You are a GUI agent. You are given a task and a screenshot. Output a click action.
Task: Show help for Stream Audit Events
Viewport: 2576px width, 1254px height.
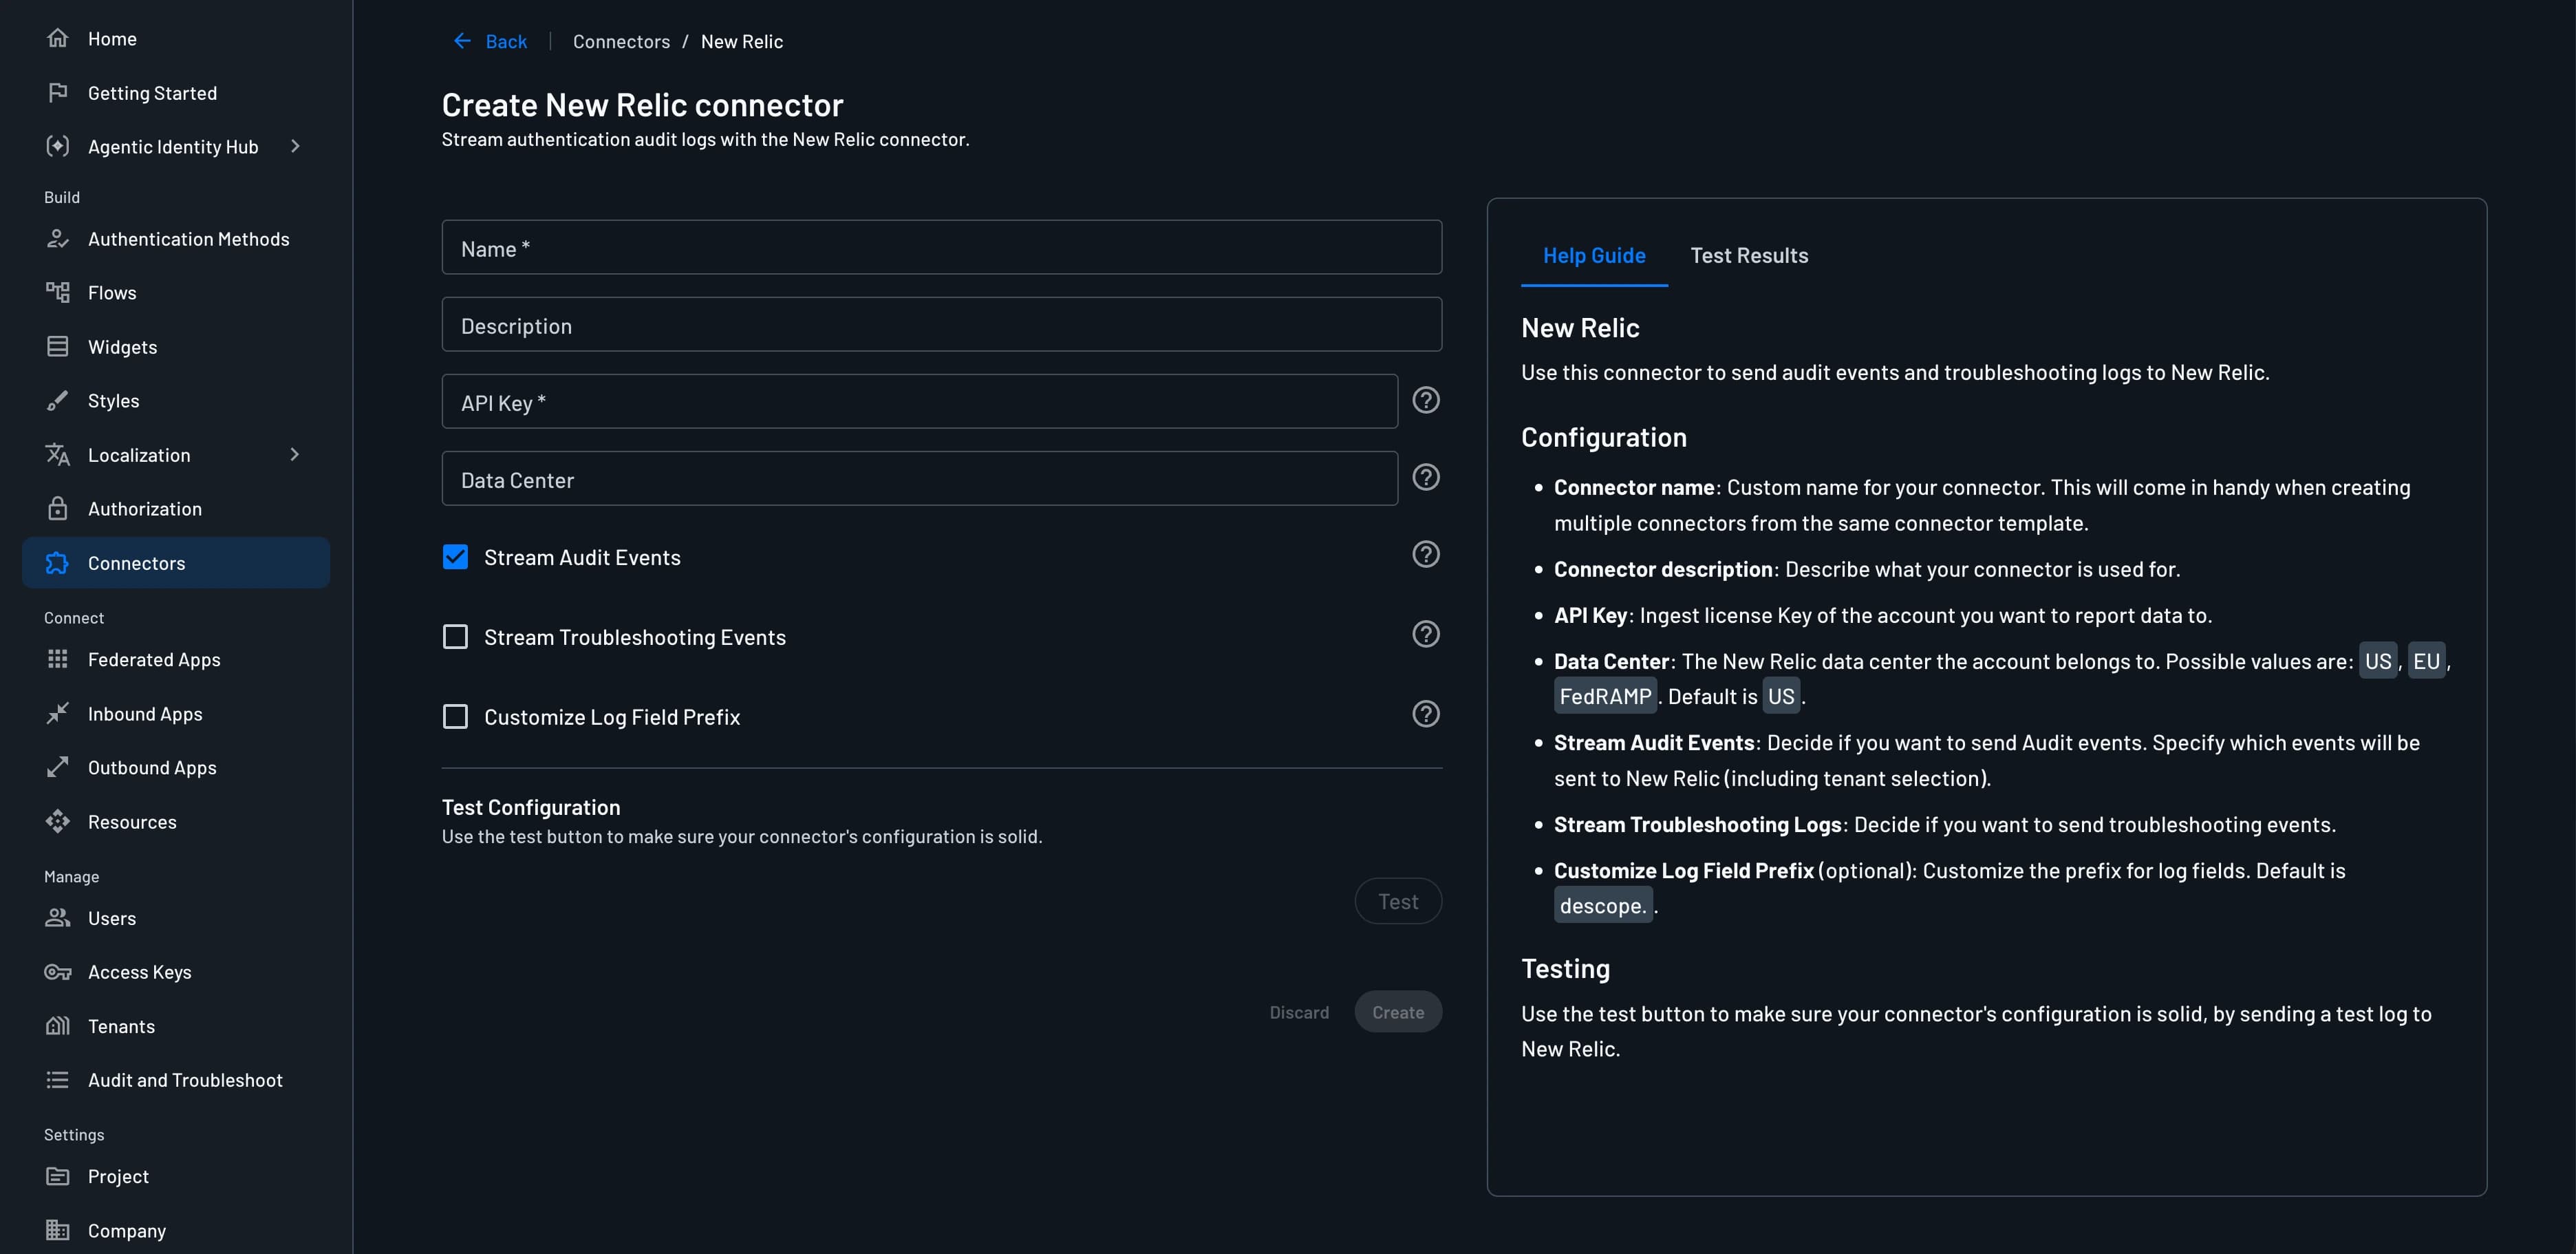(x=1426, y=554)
